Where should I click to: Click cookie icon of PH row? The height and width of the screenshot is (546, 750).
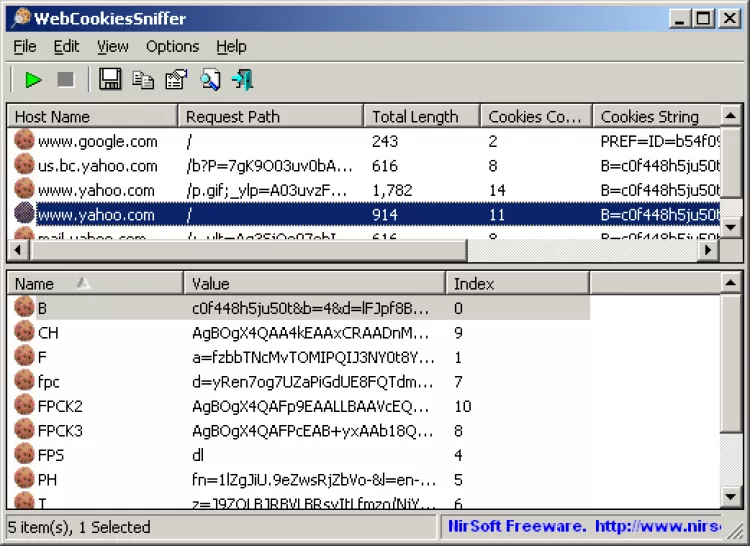(24, 479)
